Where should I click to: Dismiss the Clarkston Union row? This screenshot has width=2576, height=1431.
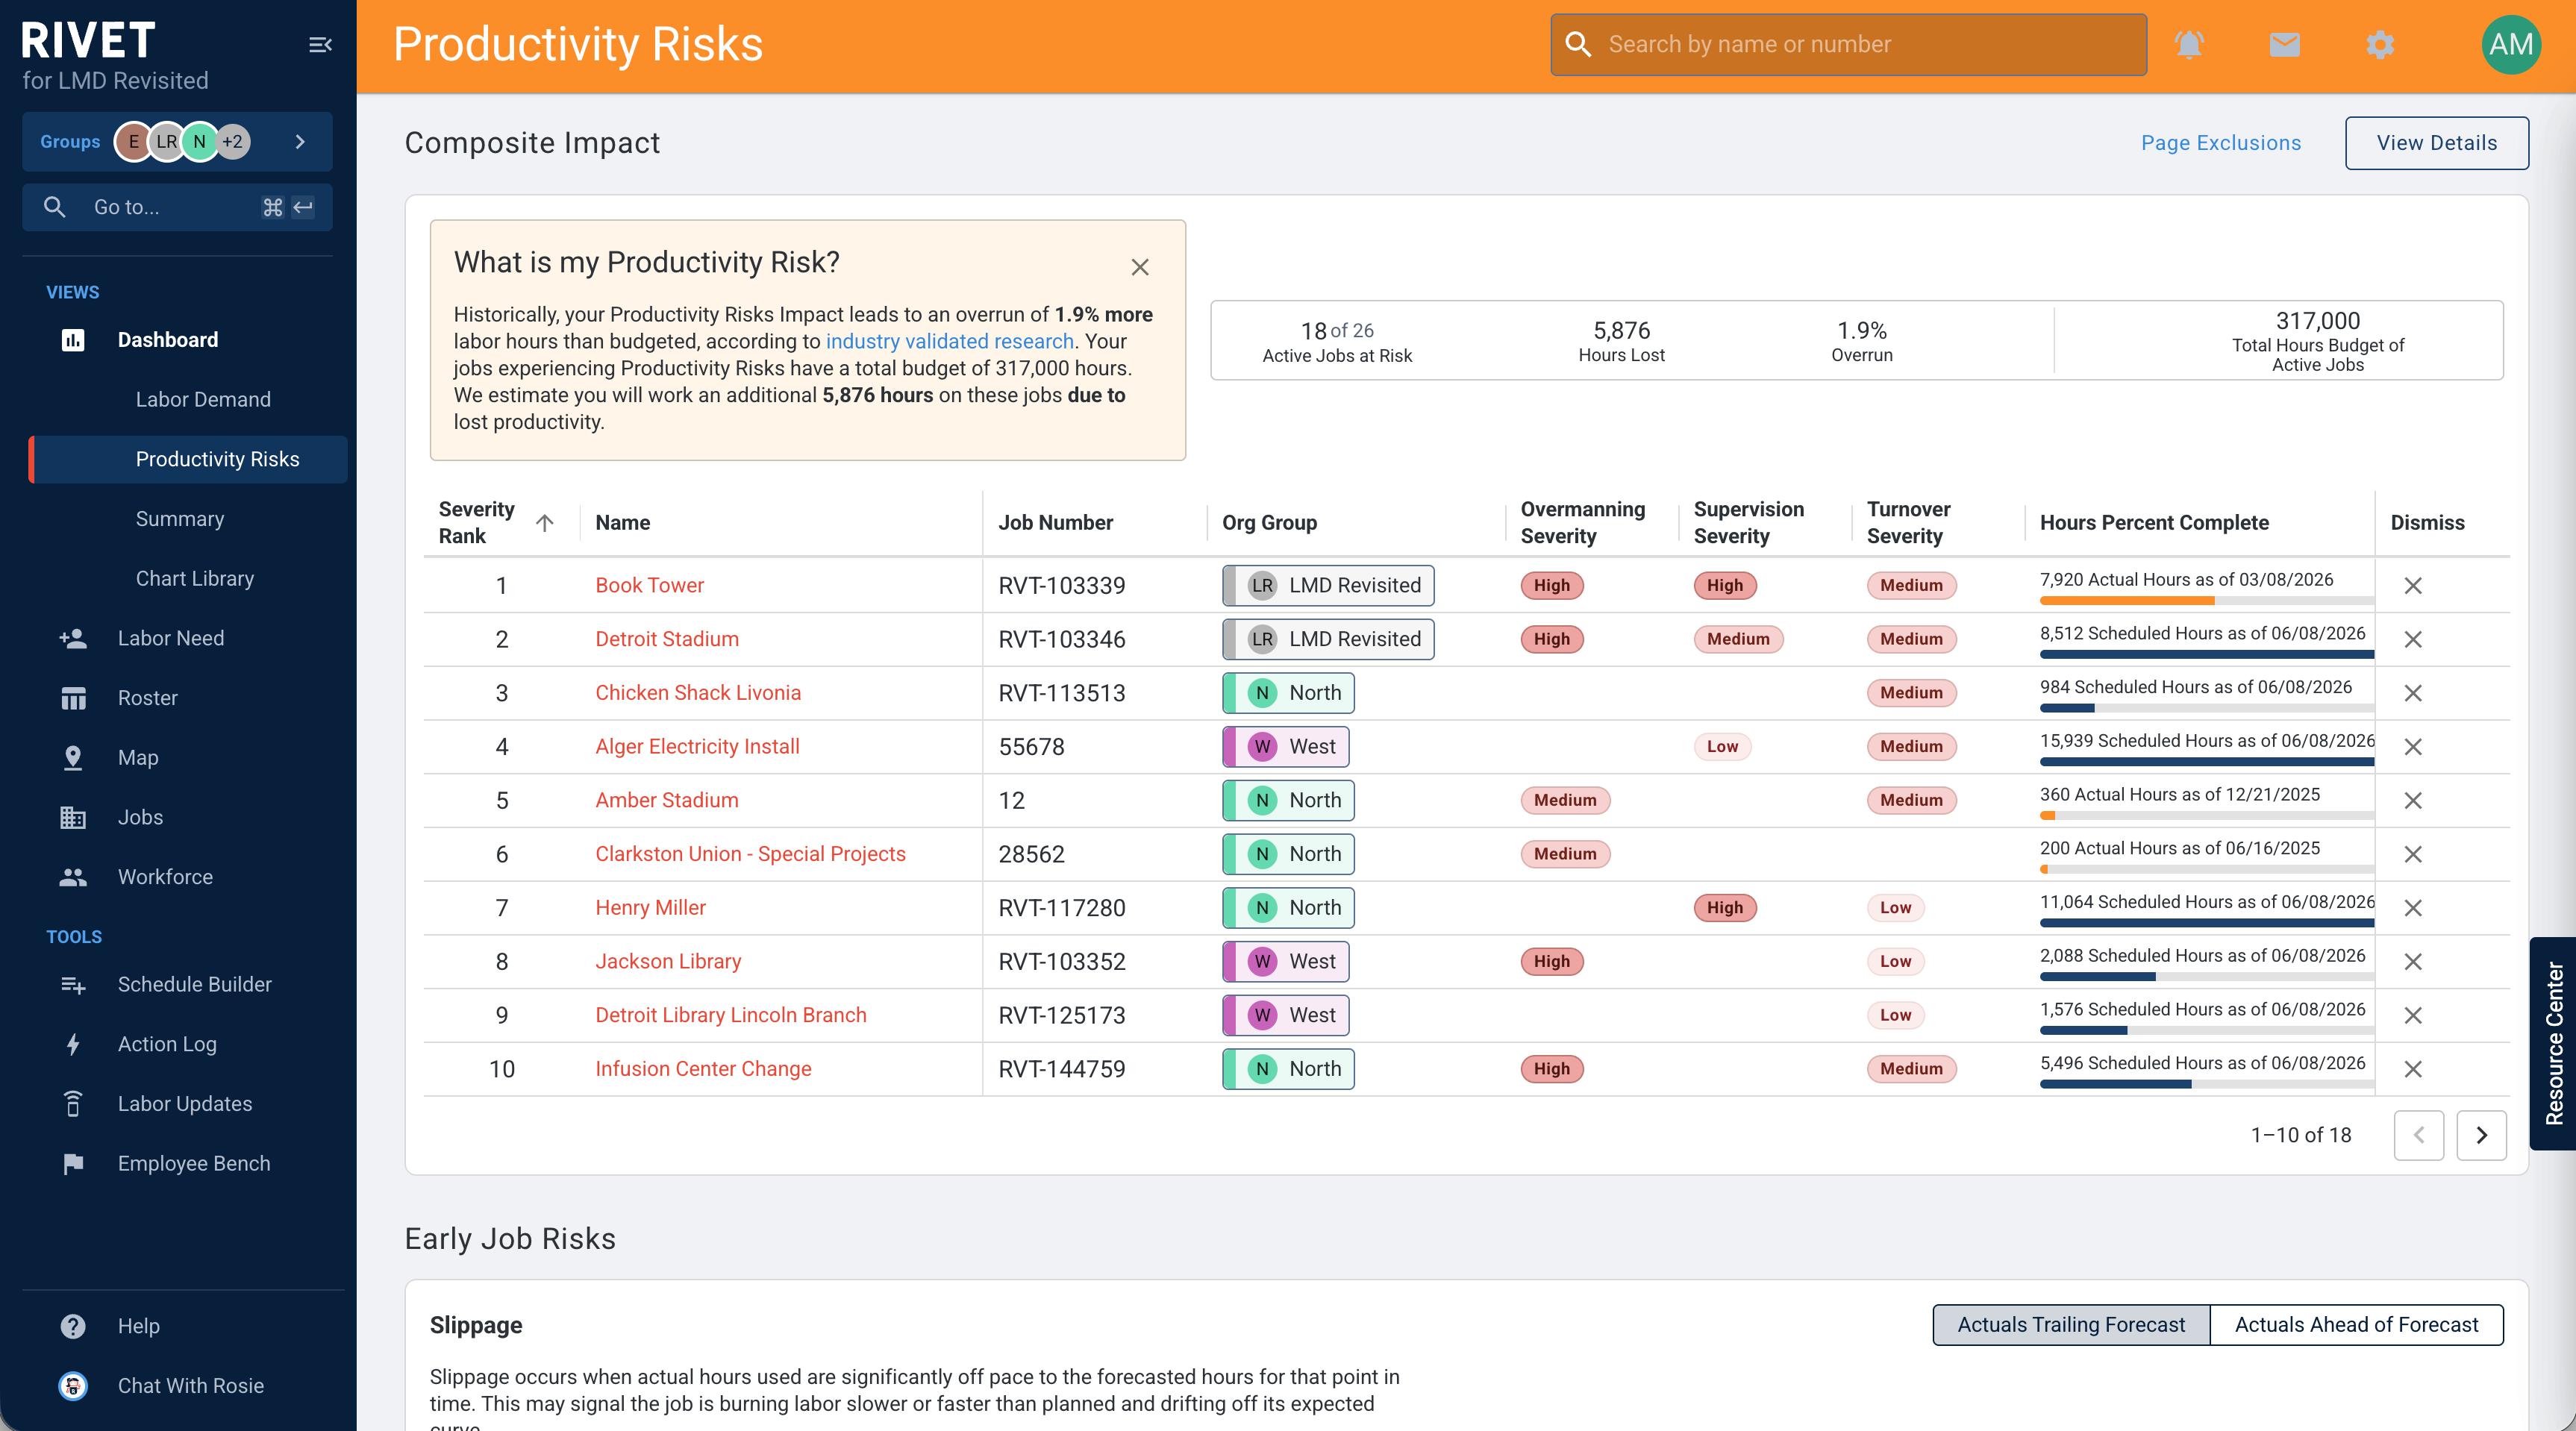2412,854
